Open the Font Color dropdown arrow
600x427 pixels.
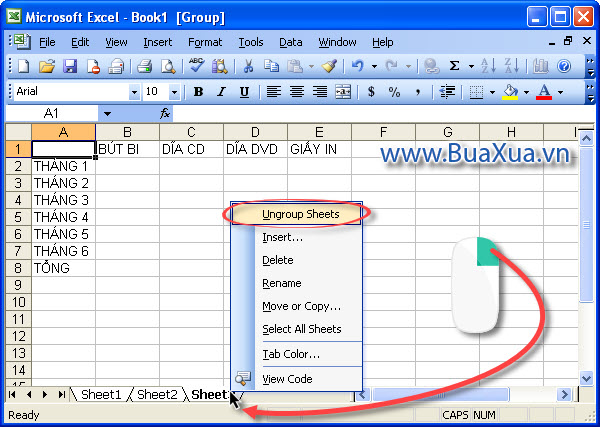561,92
